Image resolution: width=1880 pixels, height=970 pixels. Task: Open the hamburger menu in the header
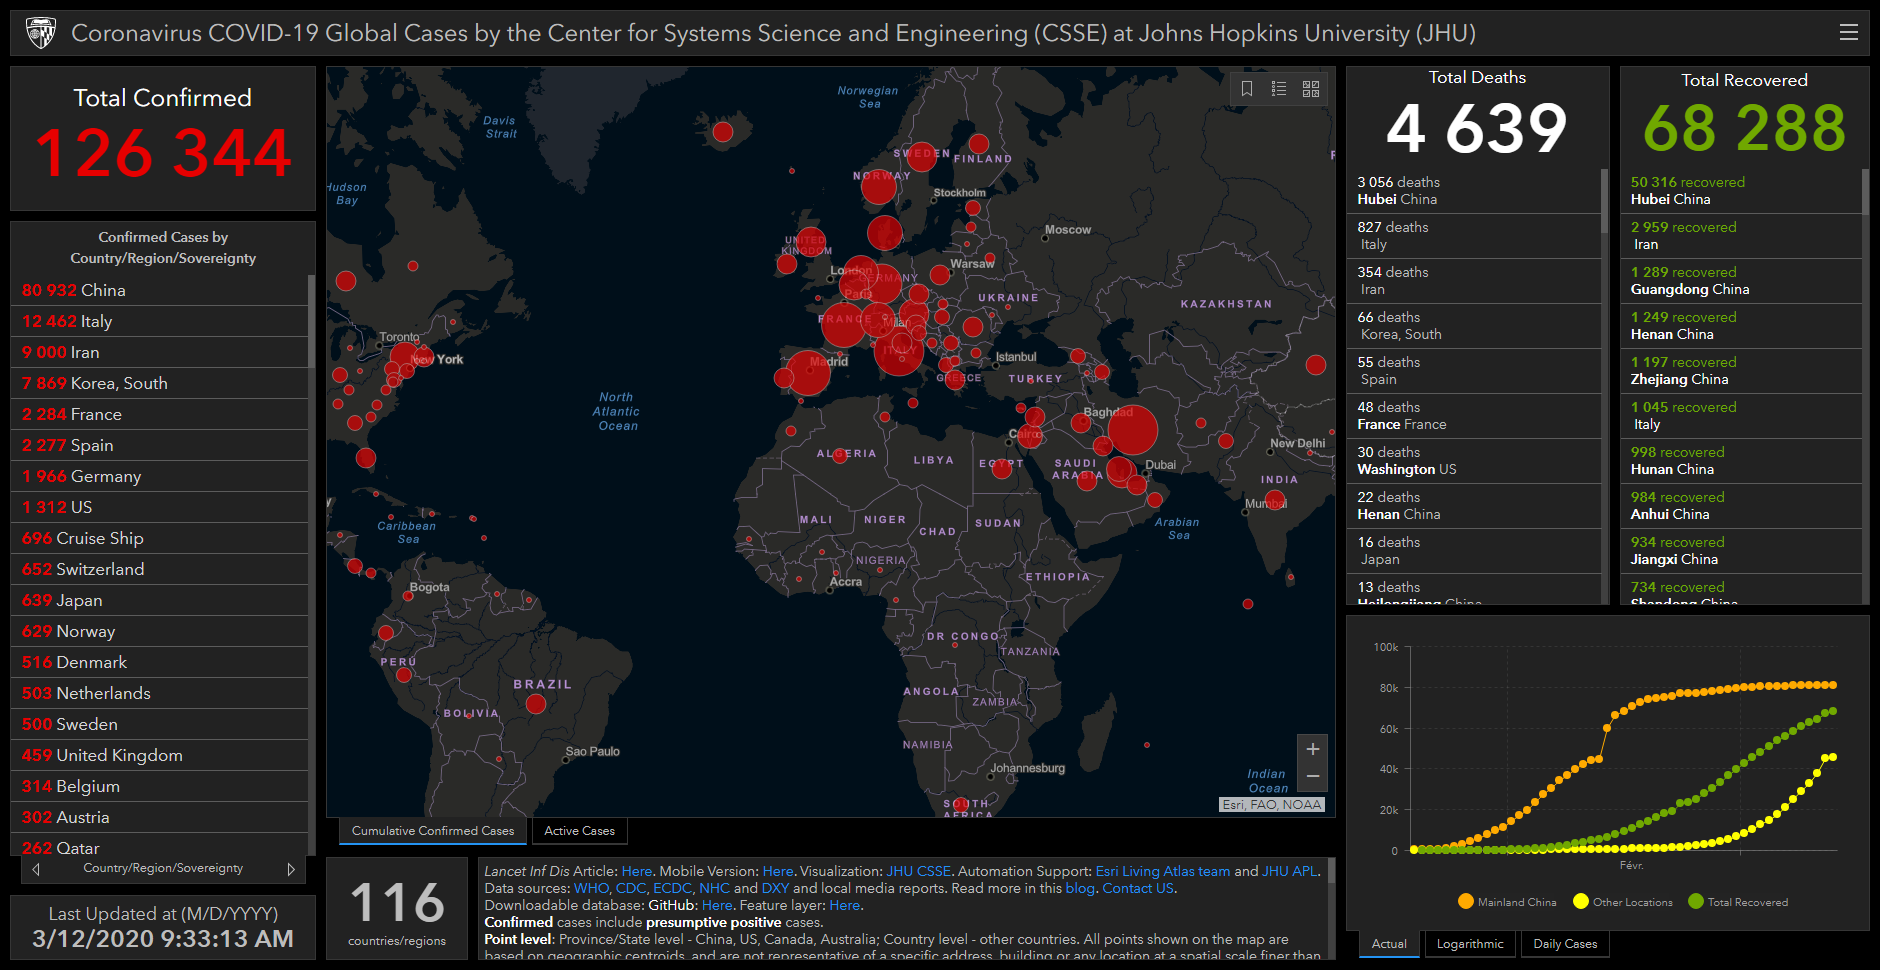click(1848, 33)
